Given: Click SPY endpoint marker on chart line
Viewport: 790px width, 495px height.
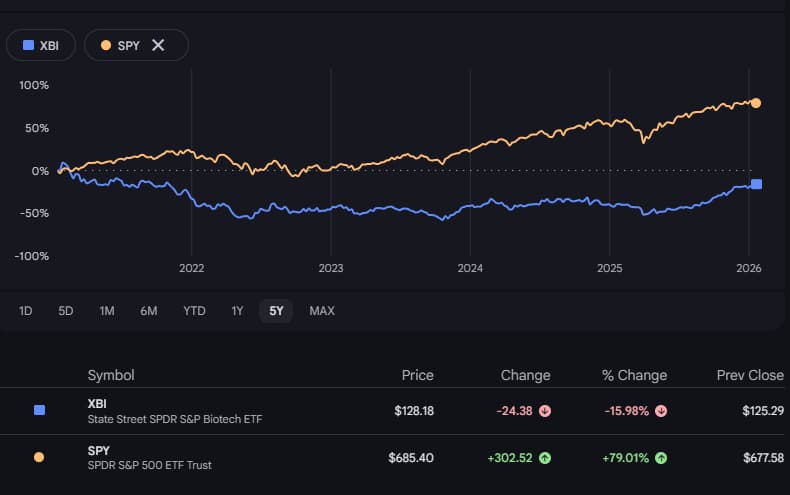Looking at the screenshot, I should (x=756, y=103).
